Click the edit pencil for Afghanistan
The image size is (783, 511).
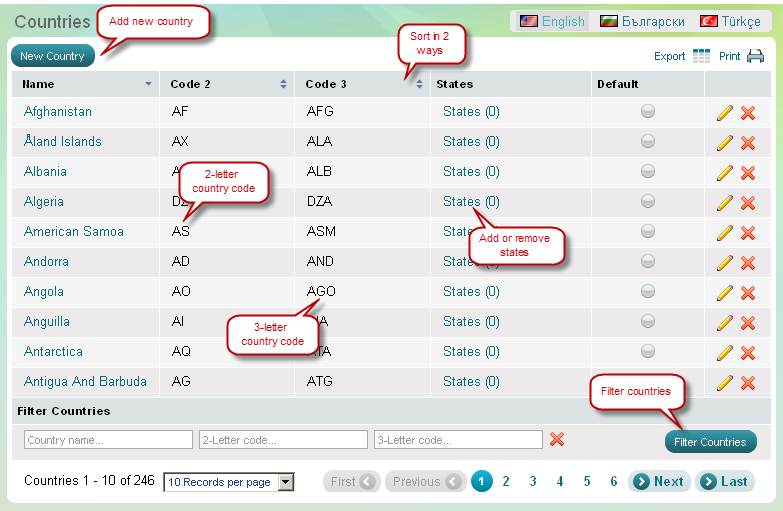point(725,113)
